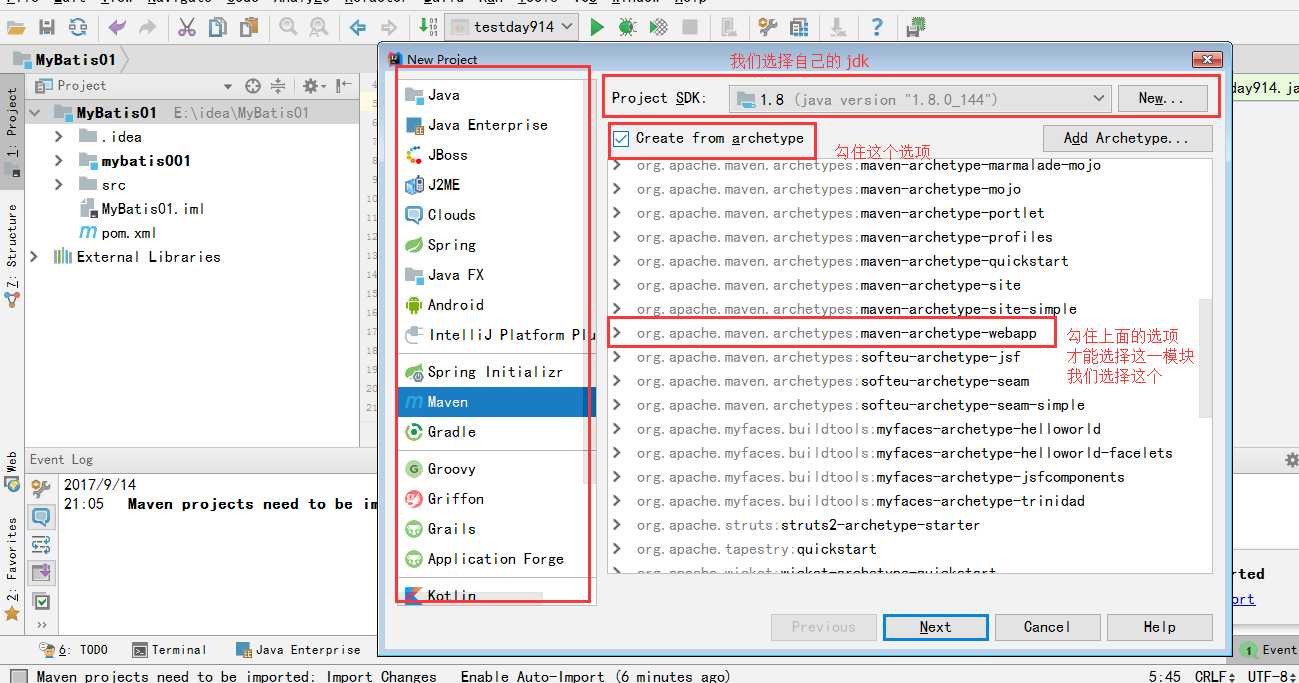This screenshot has height=683, width=1299.
Task: Run testday914 with the green play icon
Action: (597, 27)
